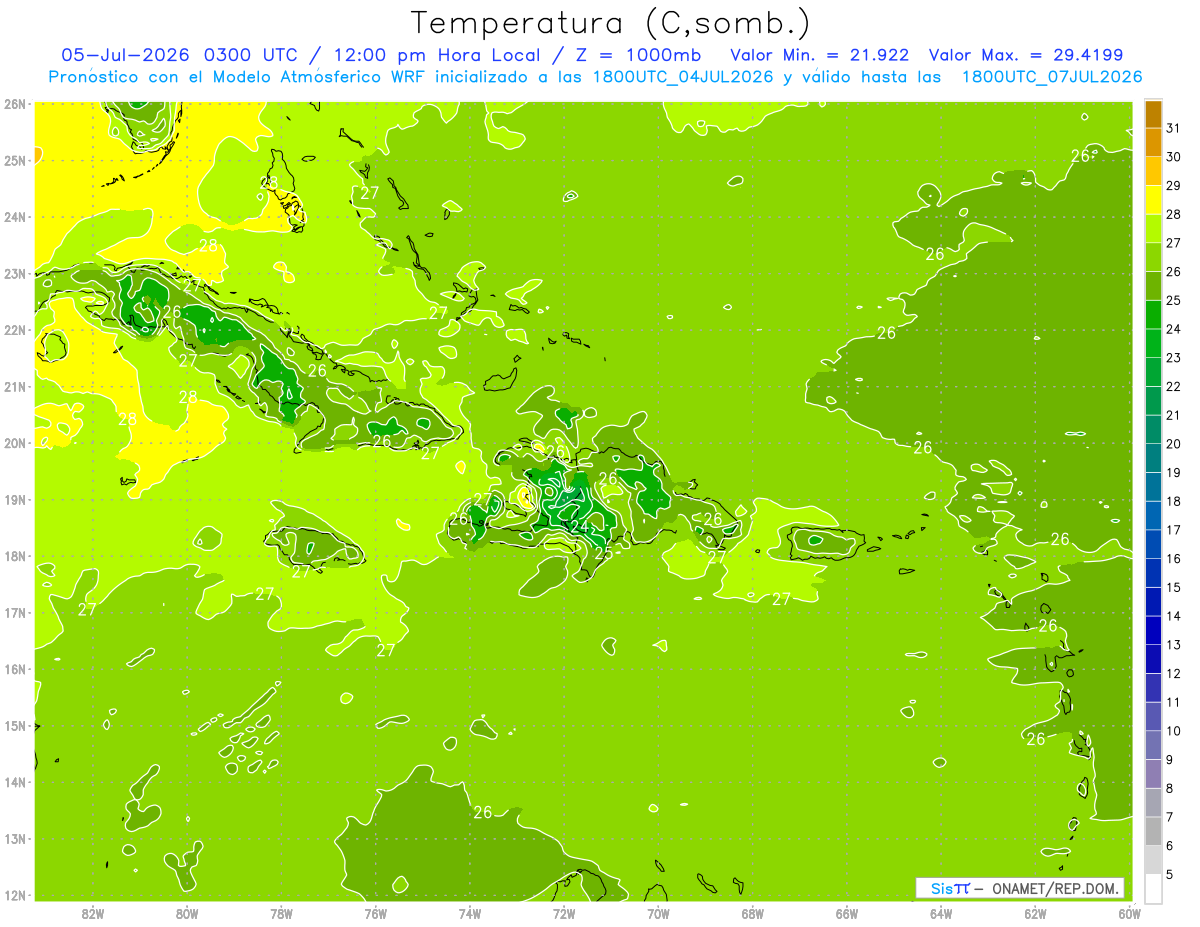The width and height of the screenshot is (1200, 927).
Task: Pick the dark blue legend swatch between 12 and 13
Action: (x=1153, y=658)
